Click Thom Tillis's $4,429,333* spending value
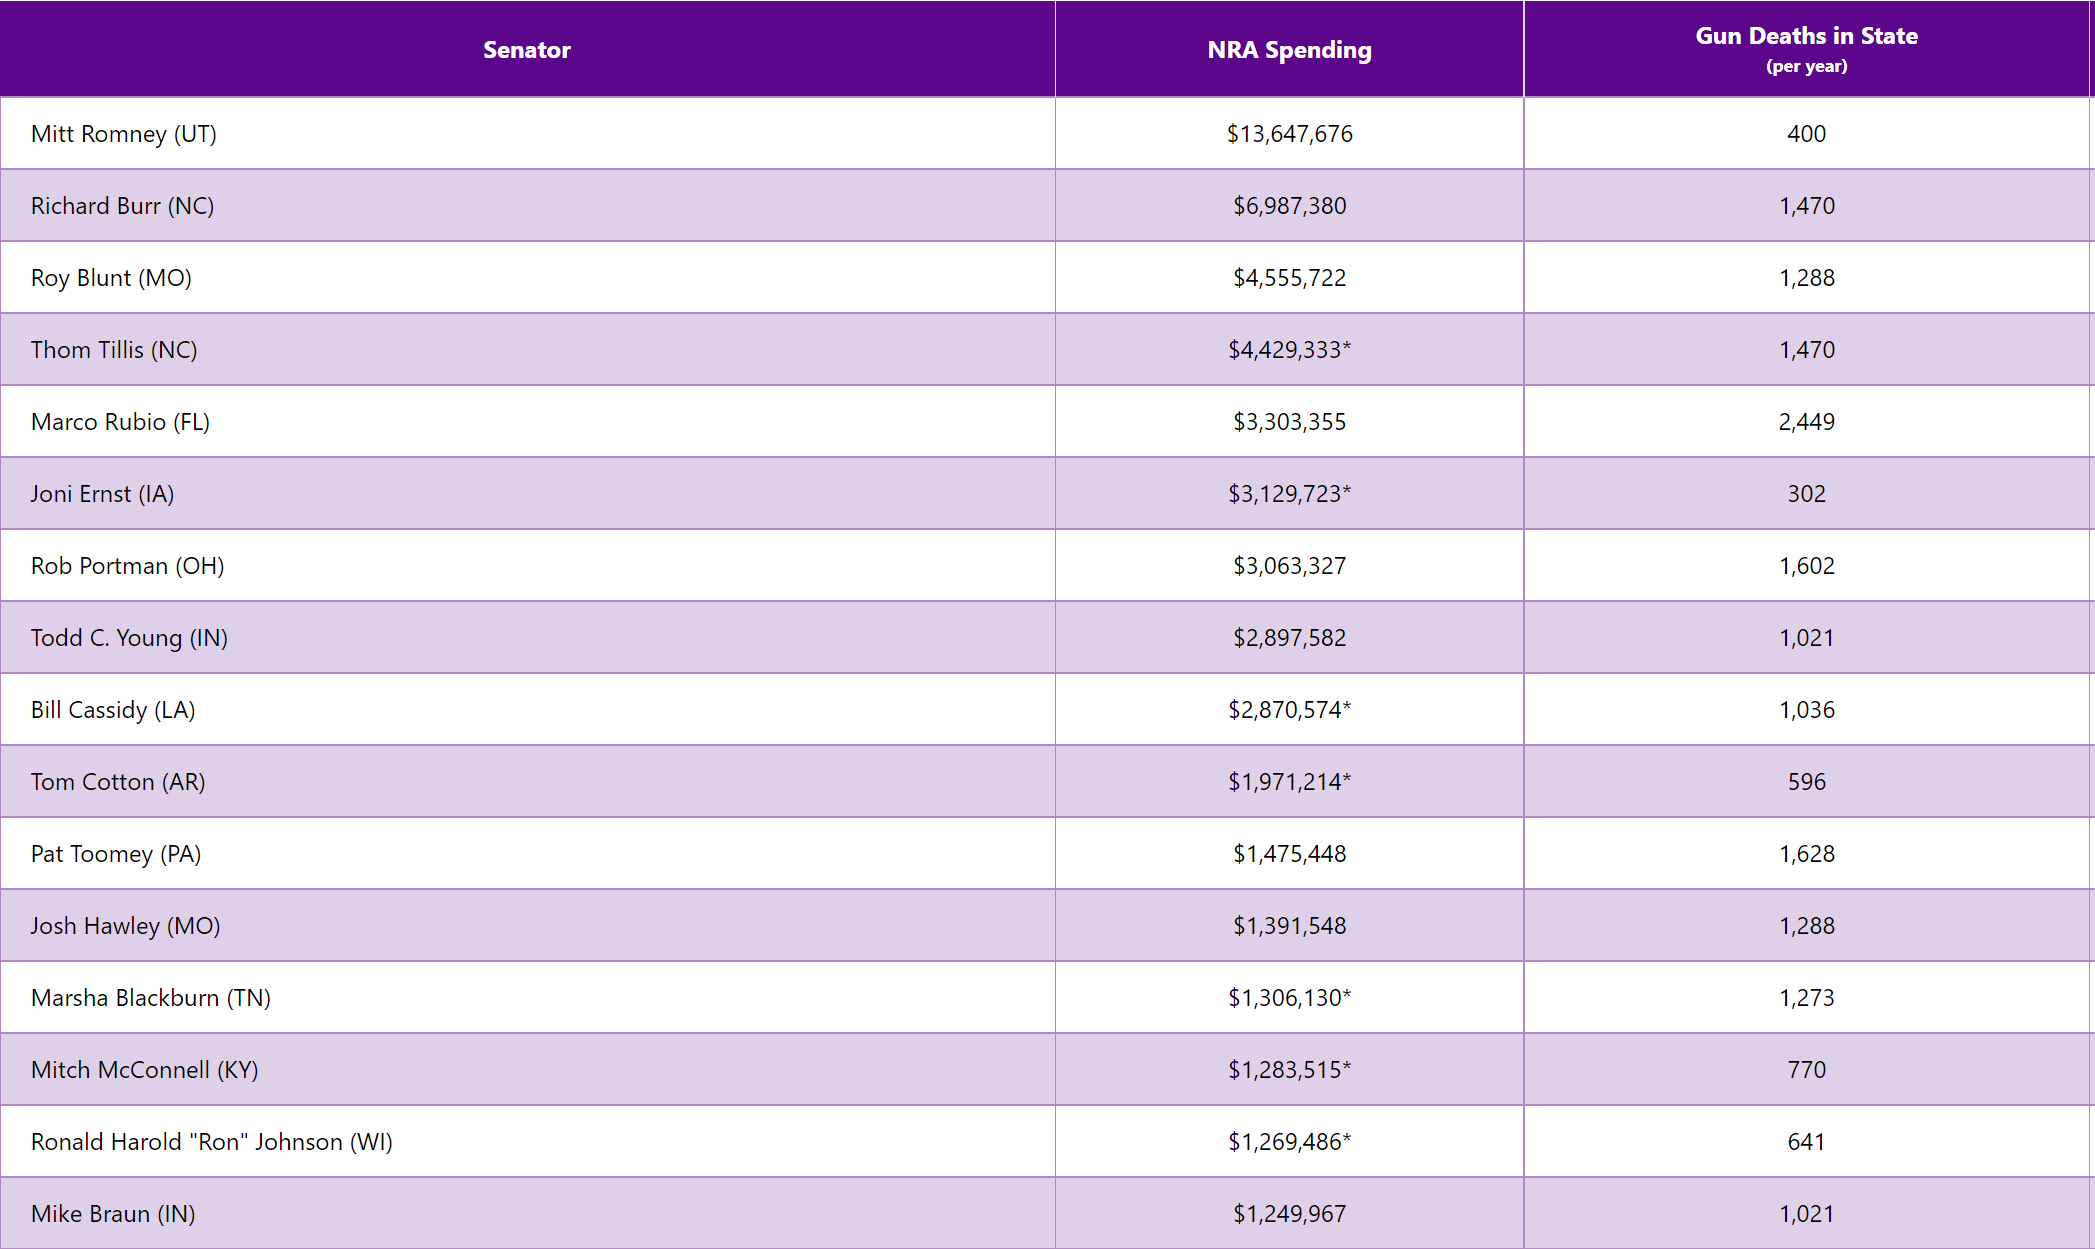Image resolution: width=2095 pixels, height=1249 pixels. [x=1289, y=350]
